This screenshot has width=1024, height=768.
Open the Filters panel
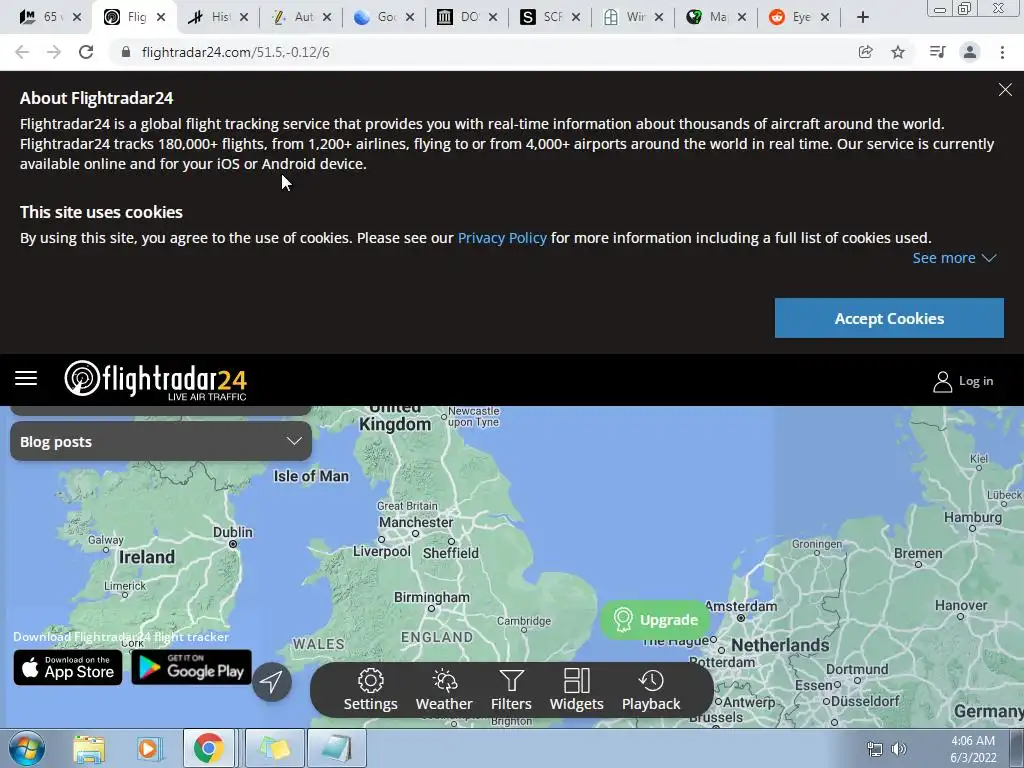pyautogui.click(x=511, y=690)
